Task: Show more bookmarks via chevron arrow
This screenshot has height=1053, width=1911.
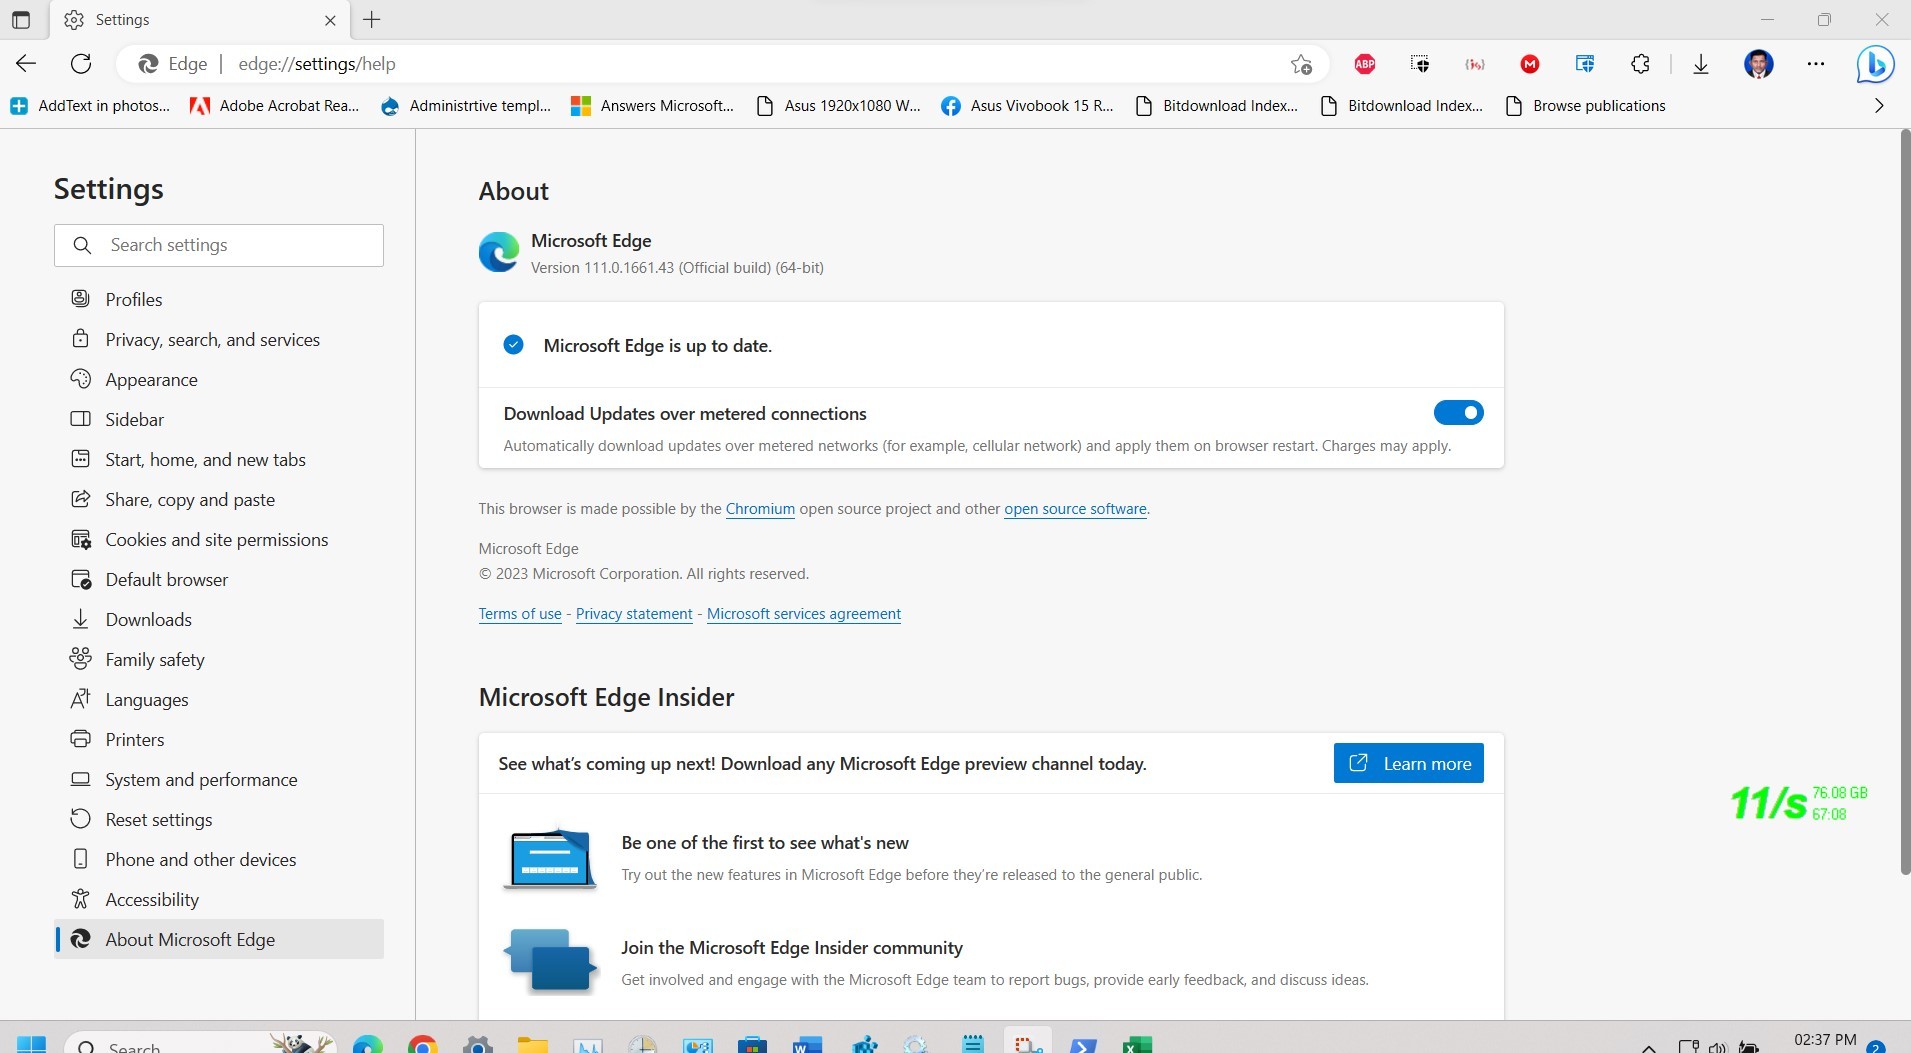Action: click(1879, 106)
